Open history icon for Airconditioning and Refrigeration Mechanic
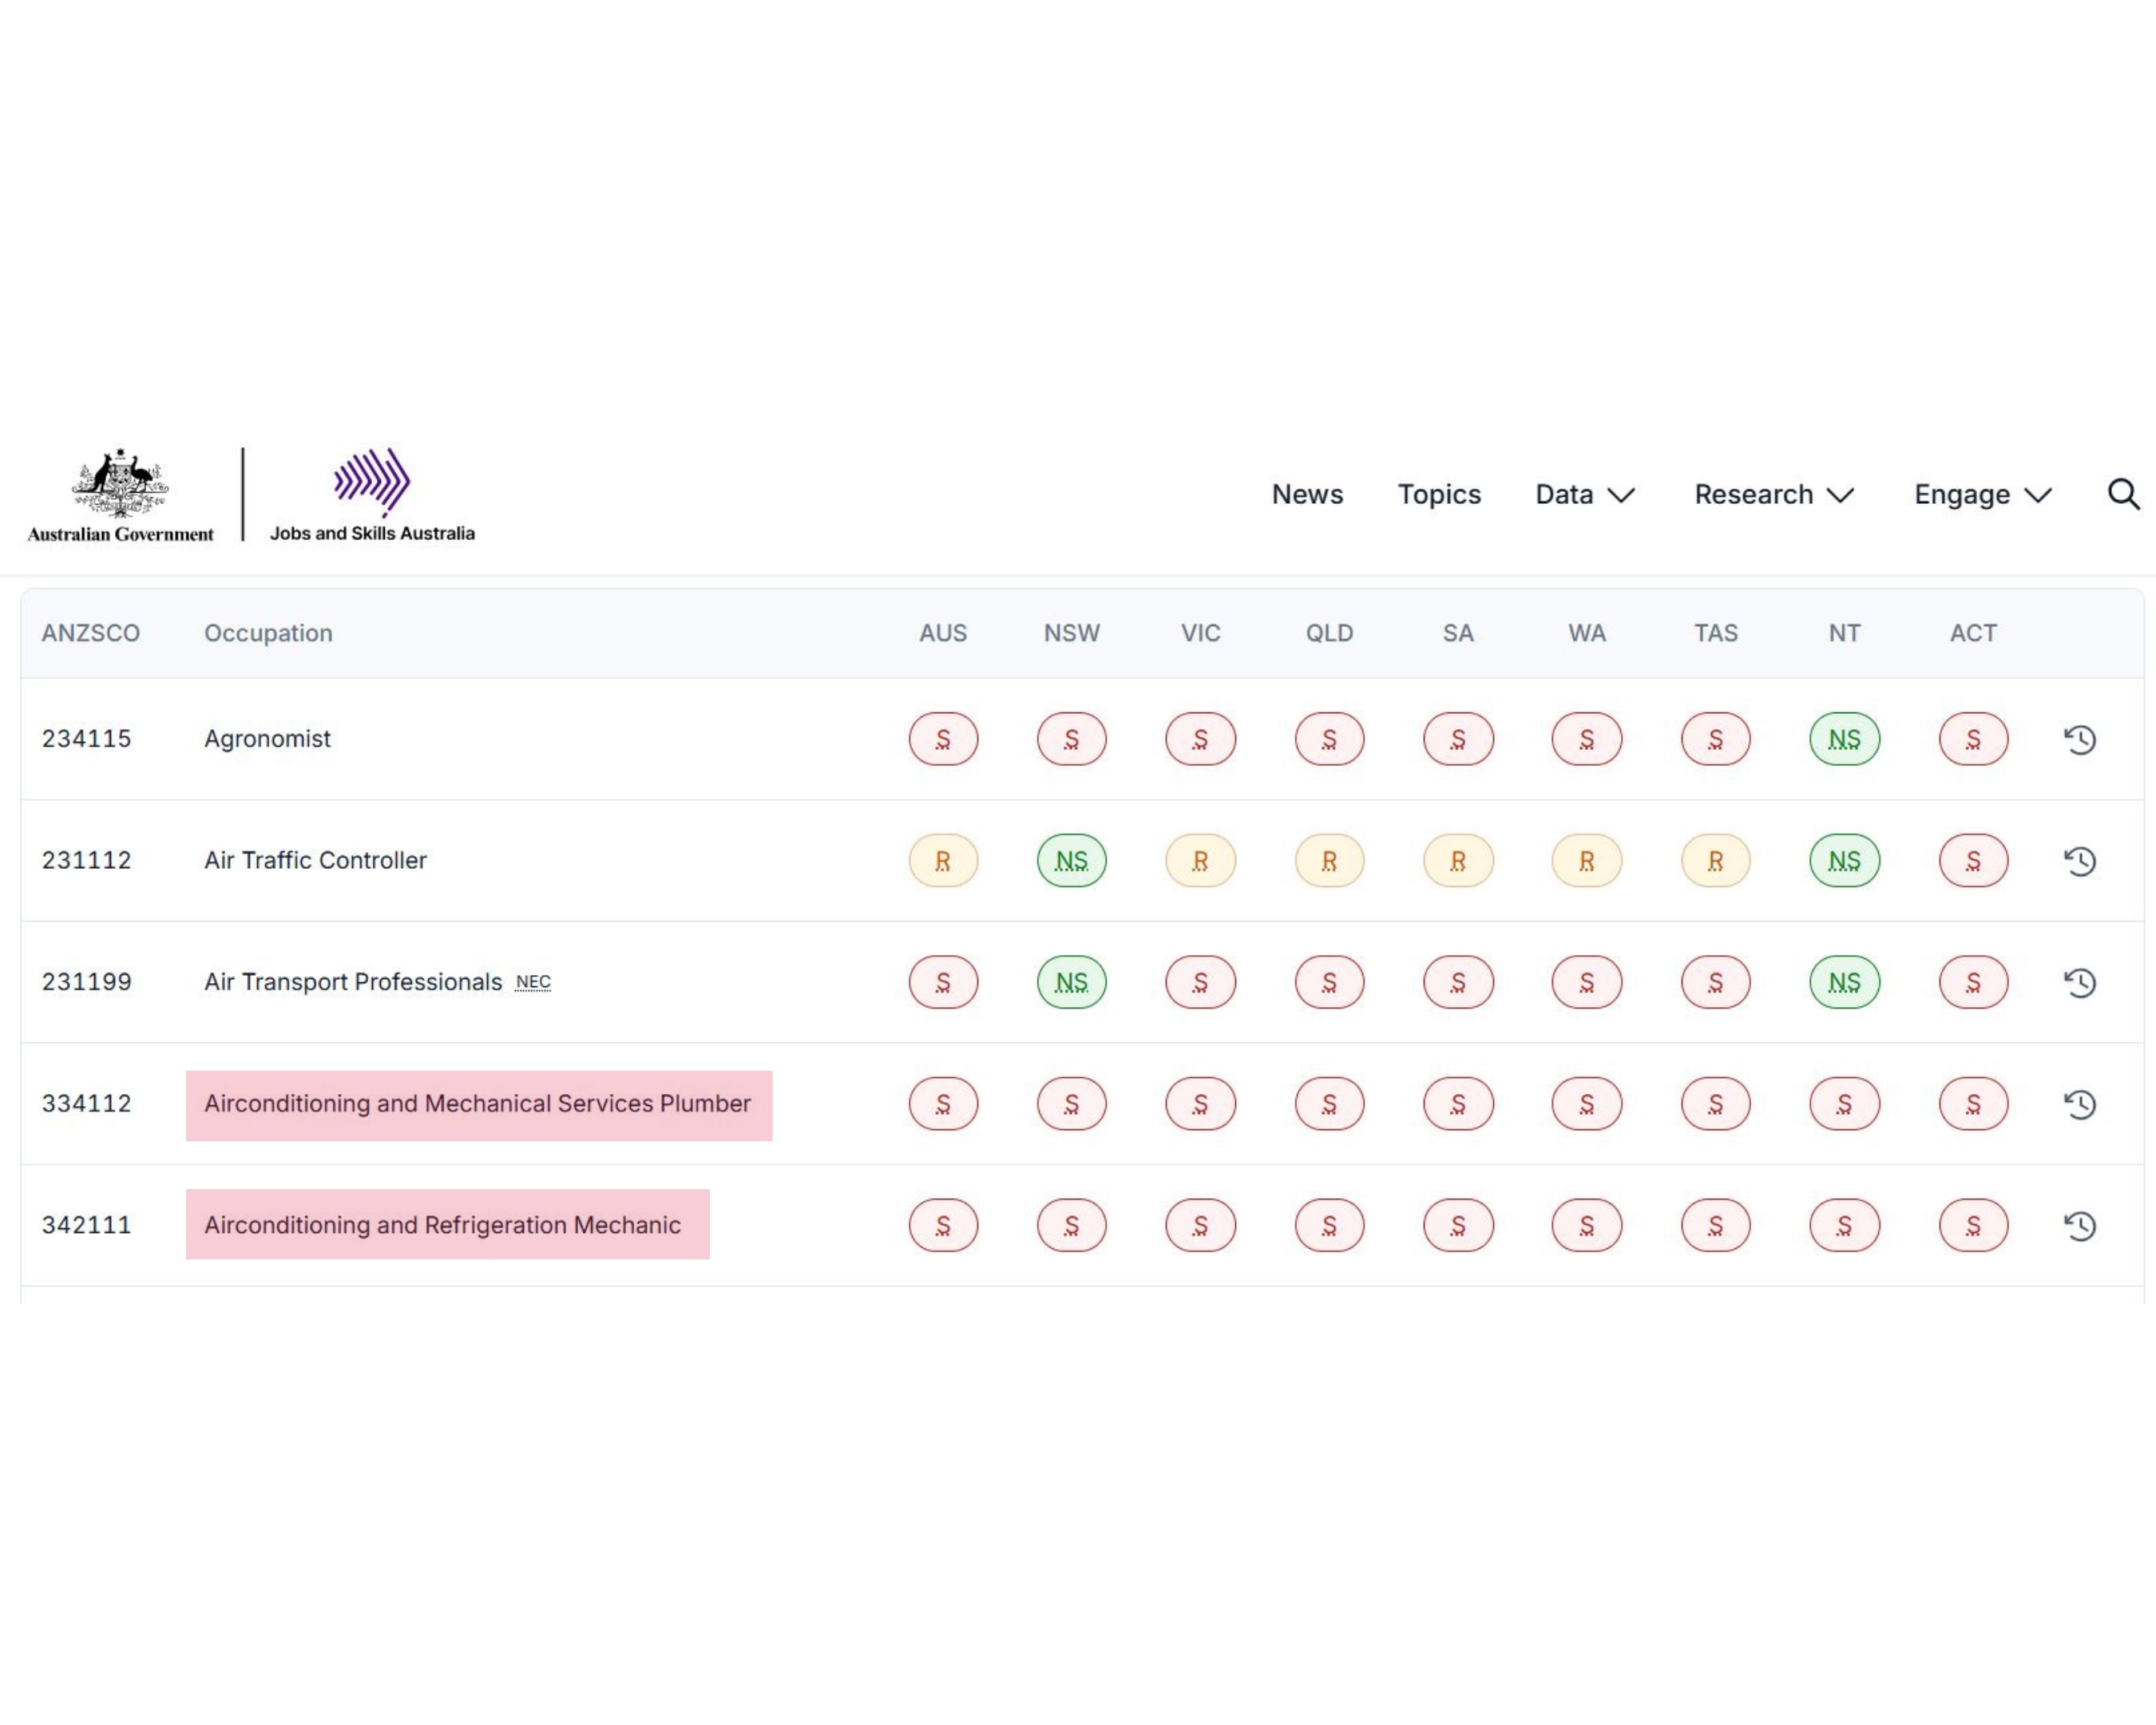Viewport: 2156px width, 1725px height. click(2080, 1225)
